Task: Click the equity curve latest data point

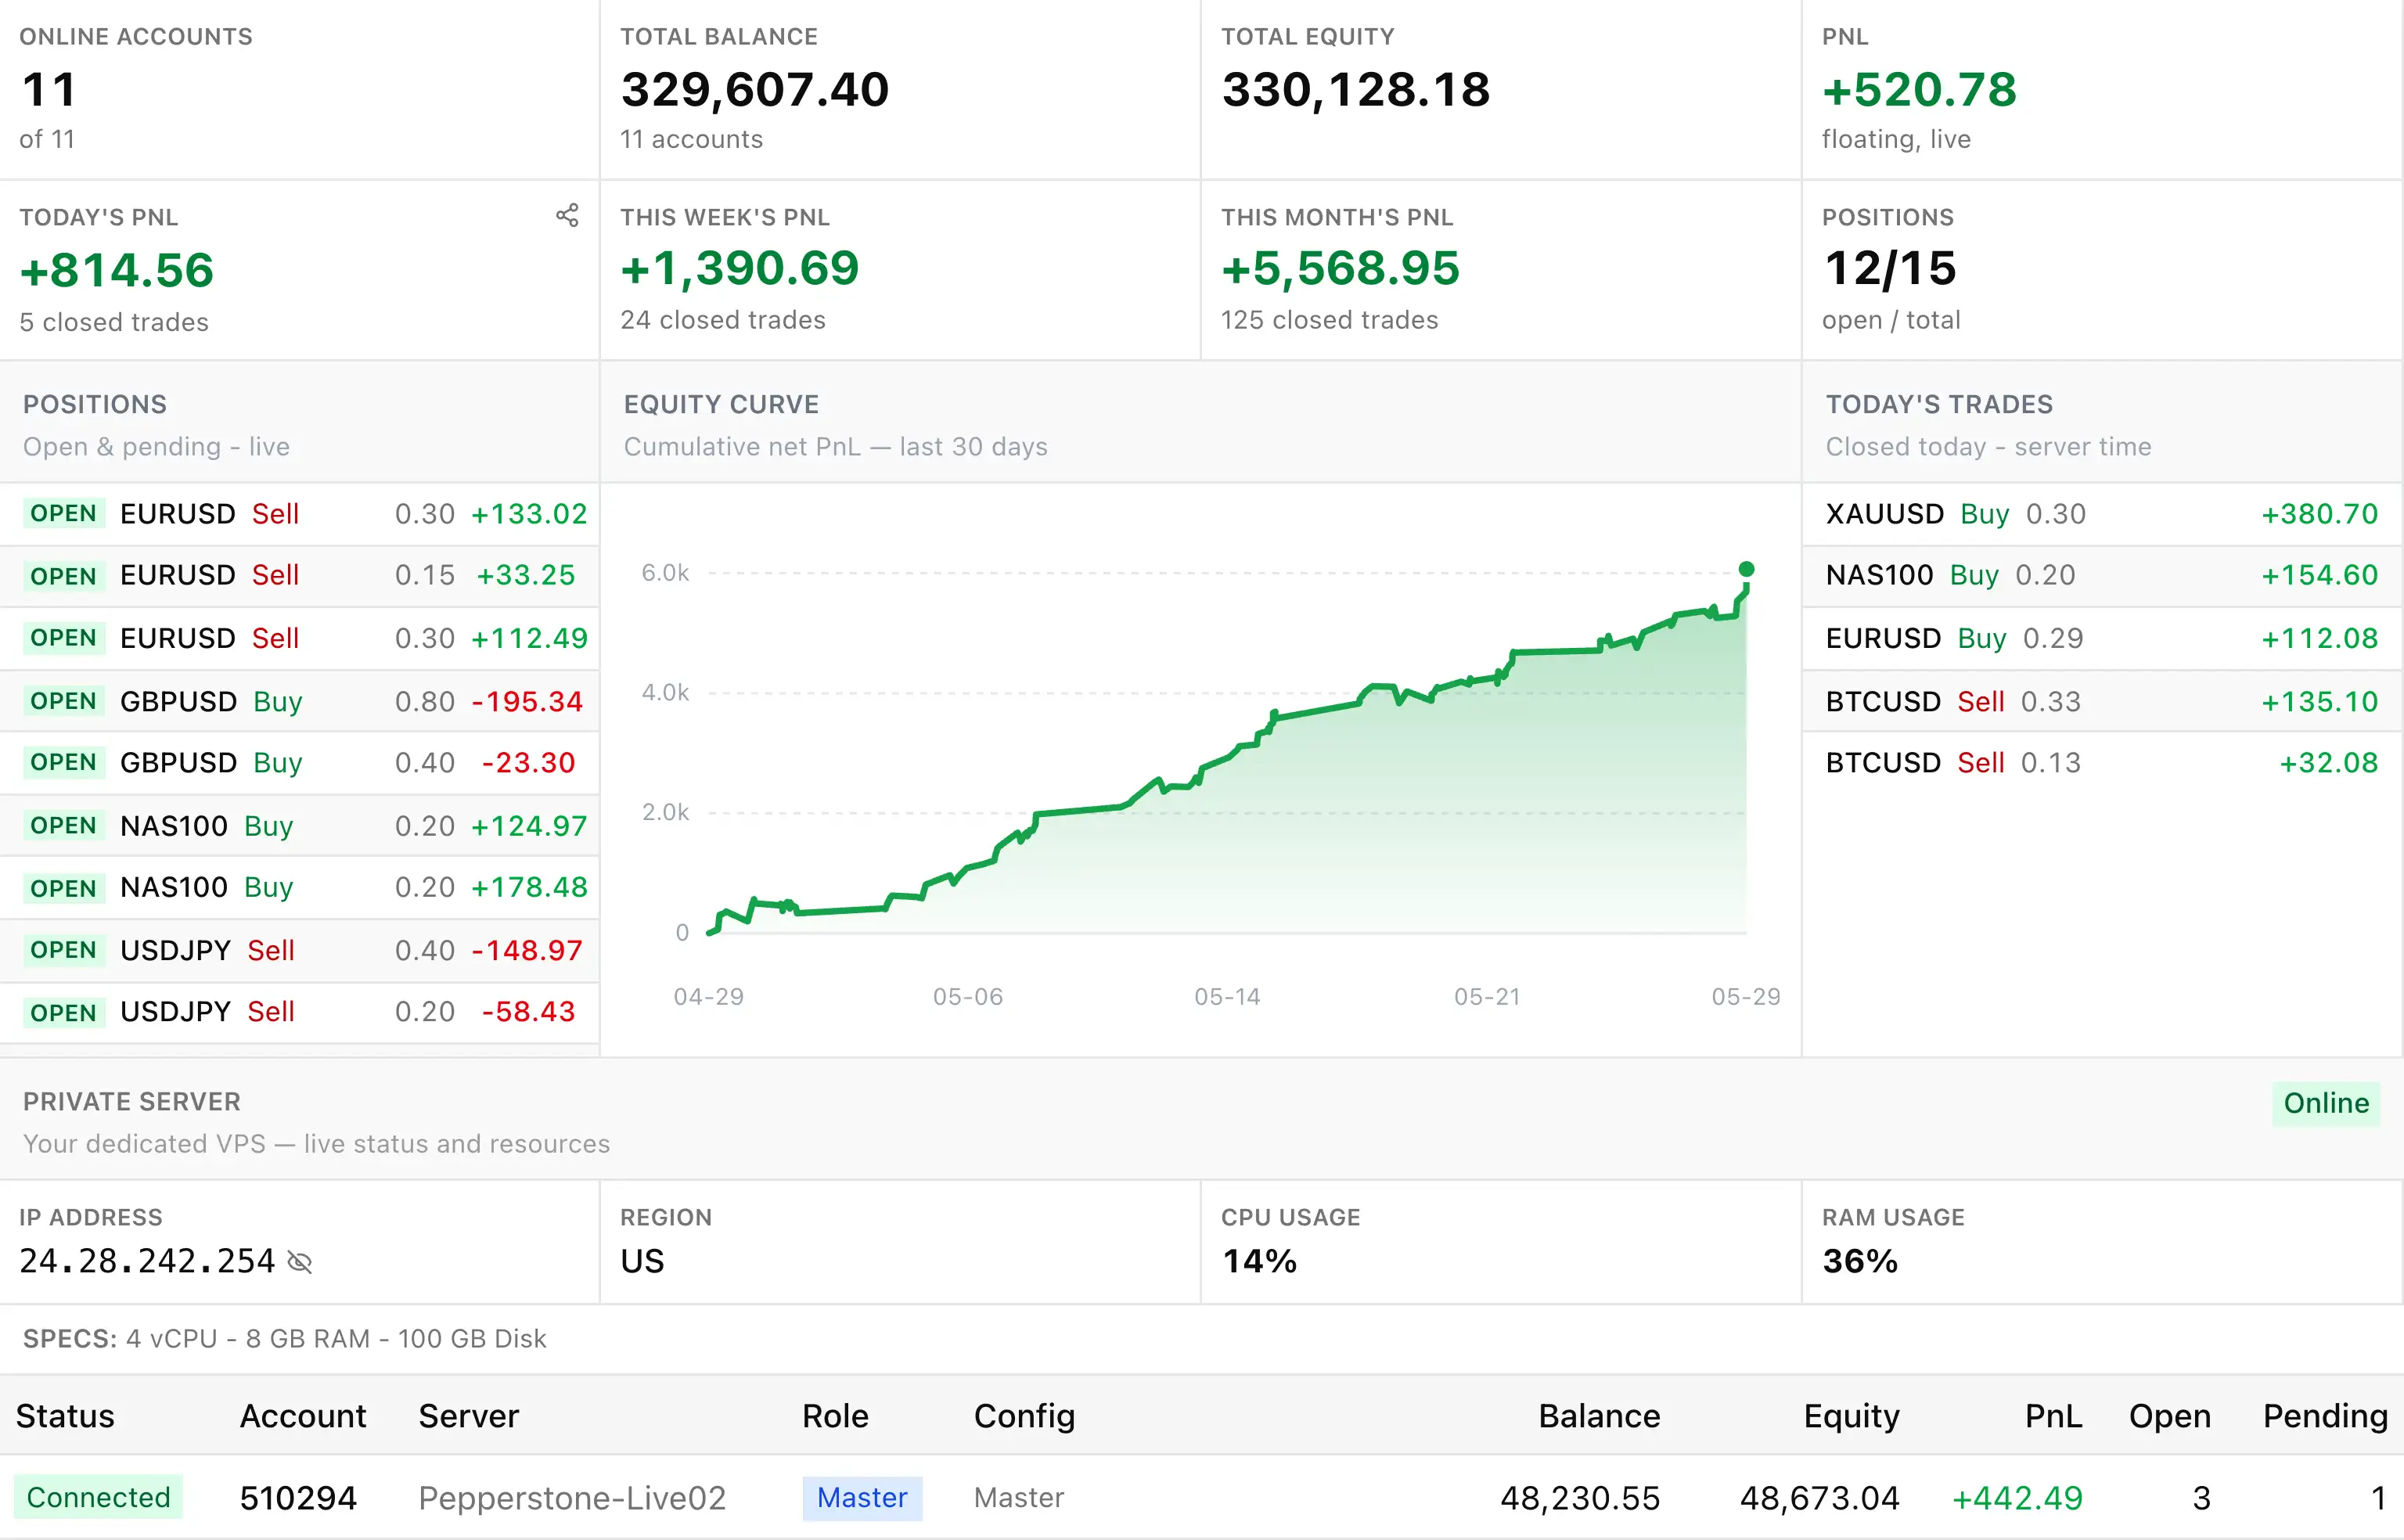Action: pos(1746,569)
